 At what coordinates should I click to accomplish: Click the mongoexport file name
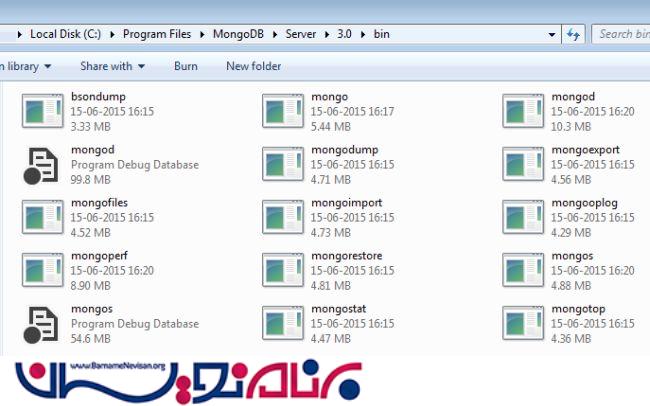click(x=585, y=150)
